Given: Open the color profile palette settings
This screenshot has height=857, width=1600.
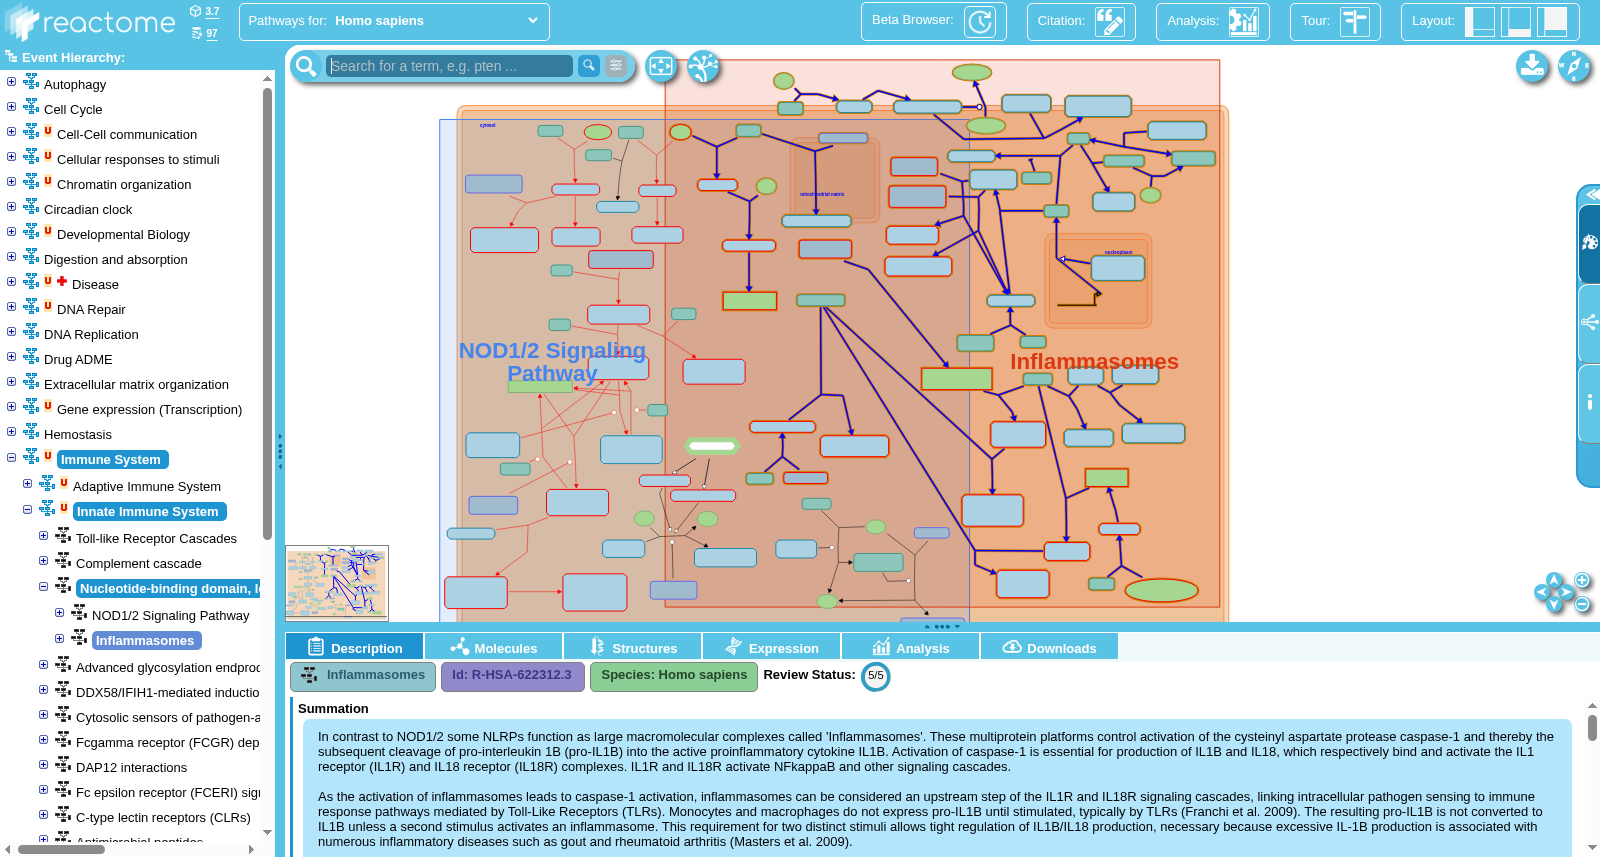Looking at the screenshot, I should tap(1589, 242).
